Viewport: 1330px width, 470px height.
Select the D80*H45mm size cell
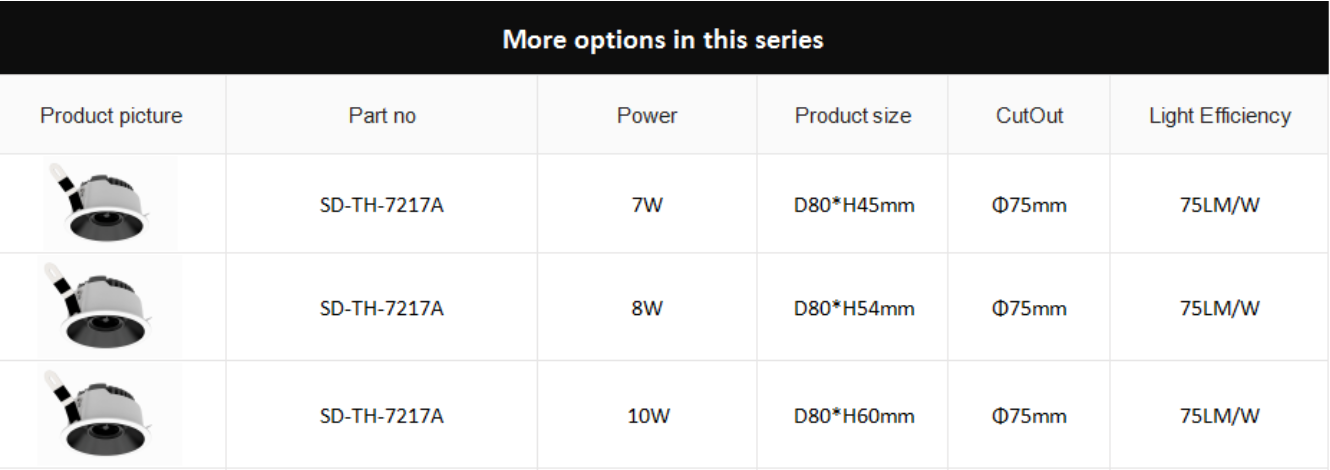pos(854,206)
